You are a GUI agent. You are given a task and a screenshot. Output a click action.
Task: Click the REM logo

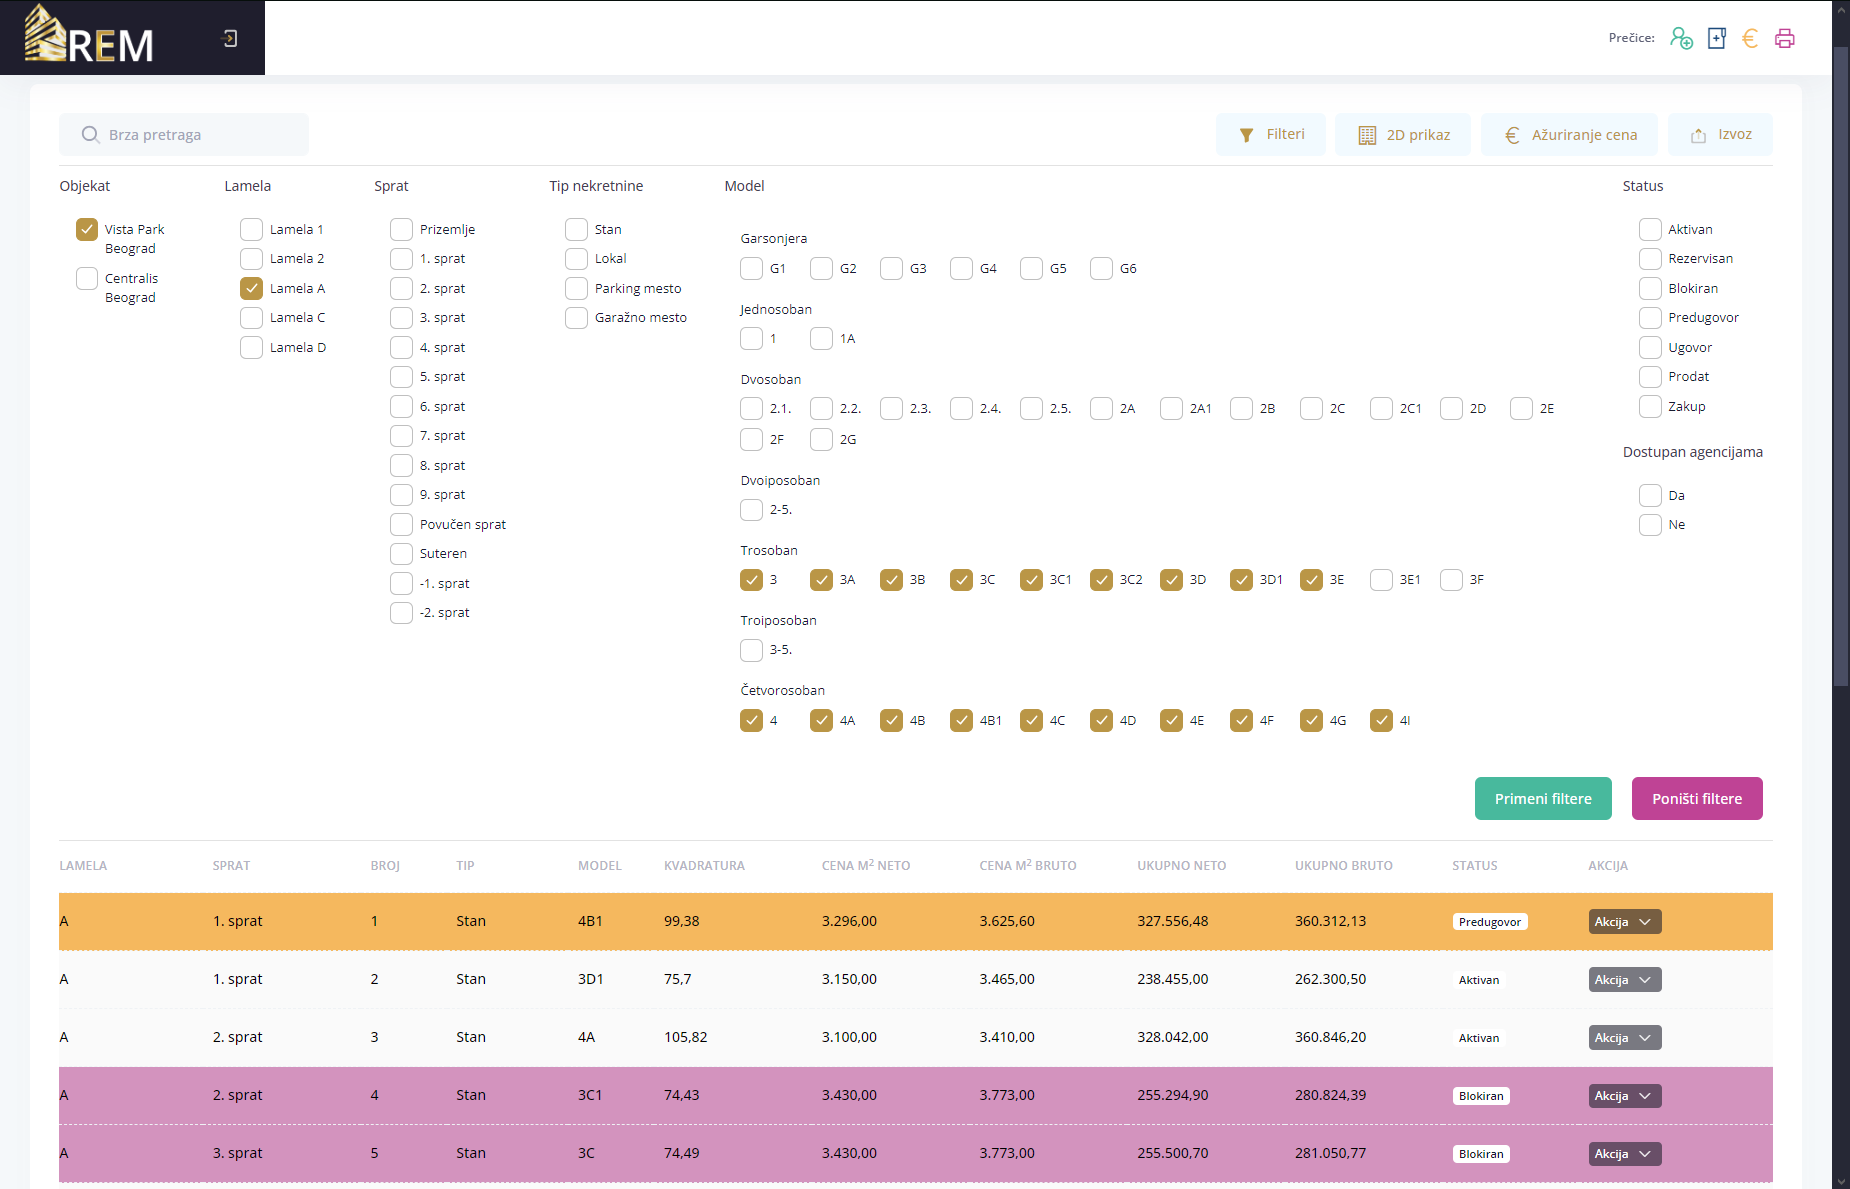pyautogui.click(x=90, y=36)
